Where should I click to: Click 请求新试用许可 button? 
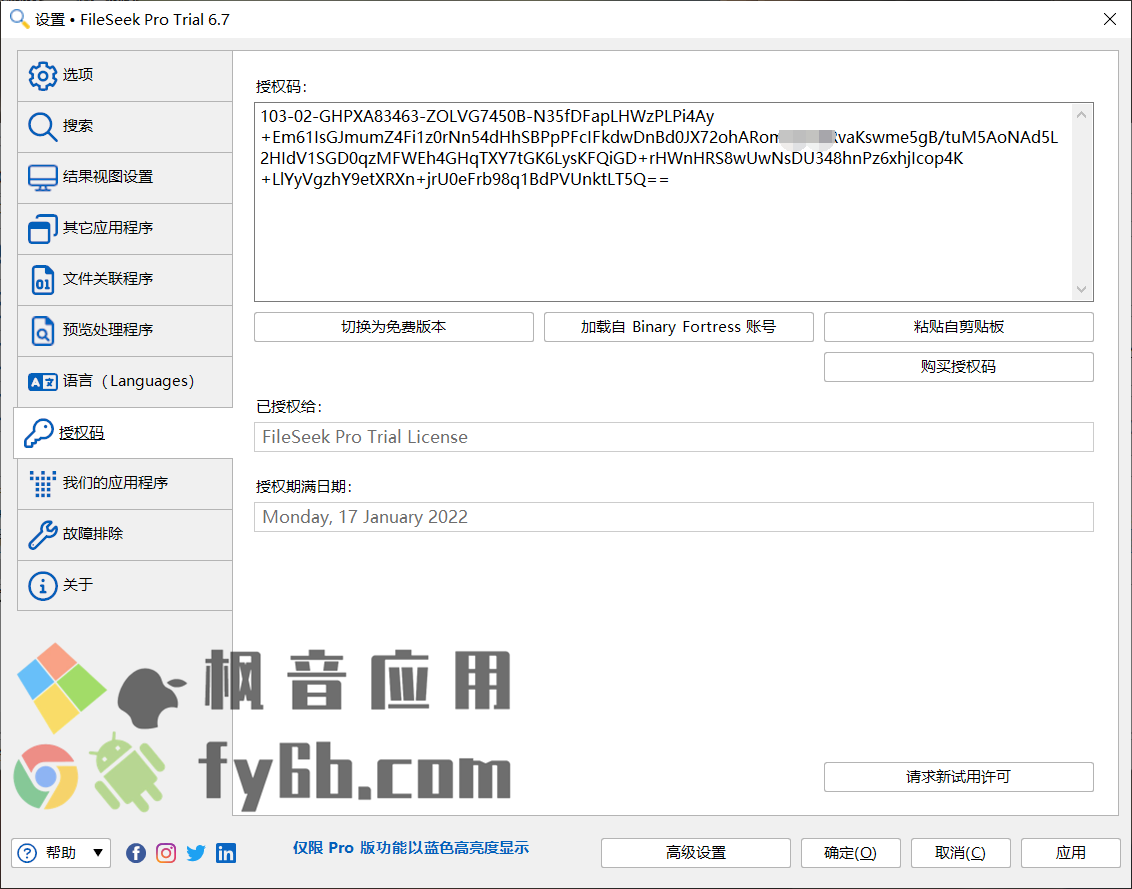point(959,777)
